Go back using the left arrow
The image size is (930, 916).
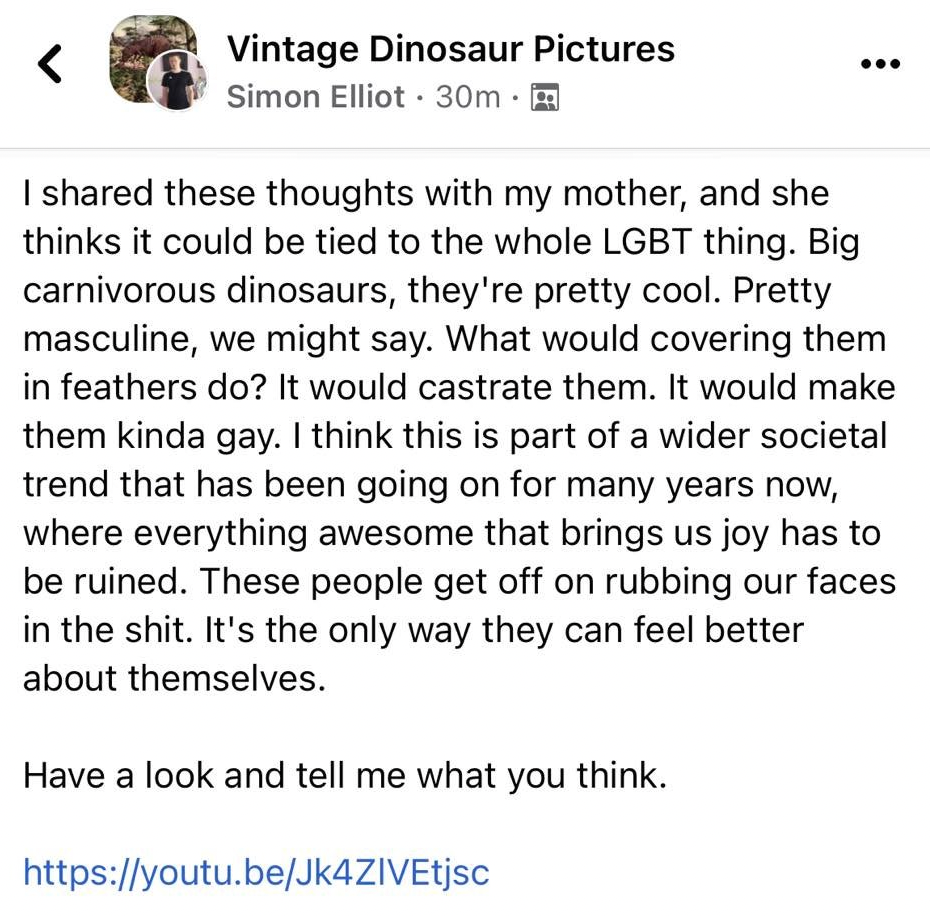(x=49, y=65)
